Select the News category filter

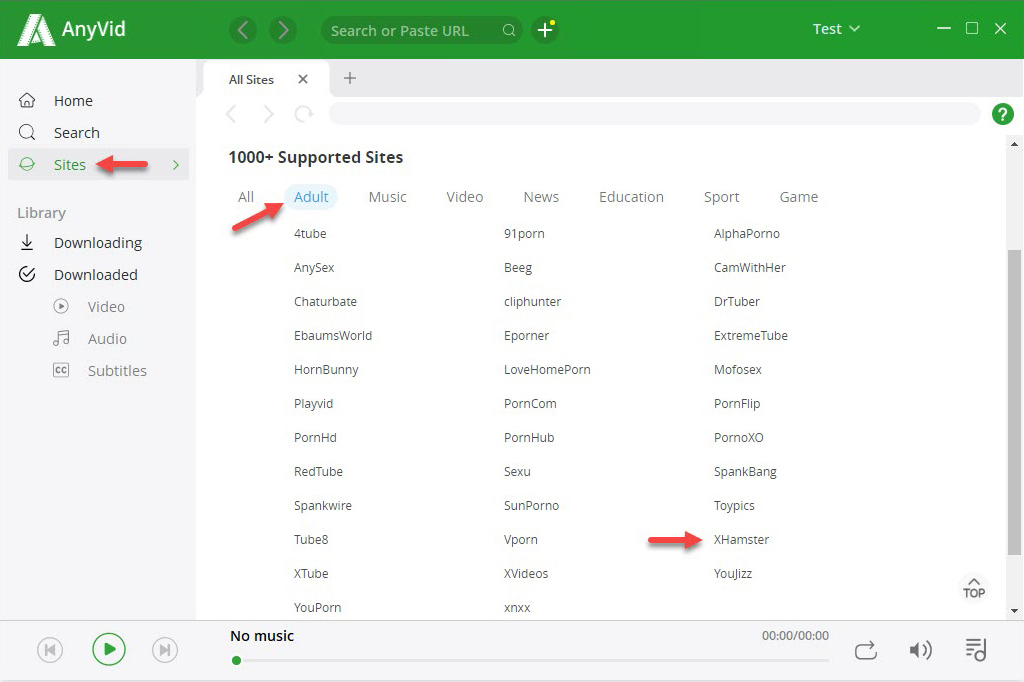(541, 197)
